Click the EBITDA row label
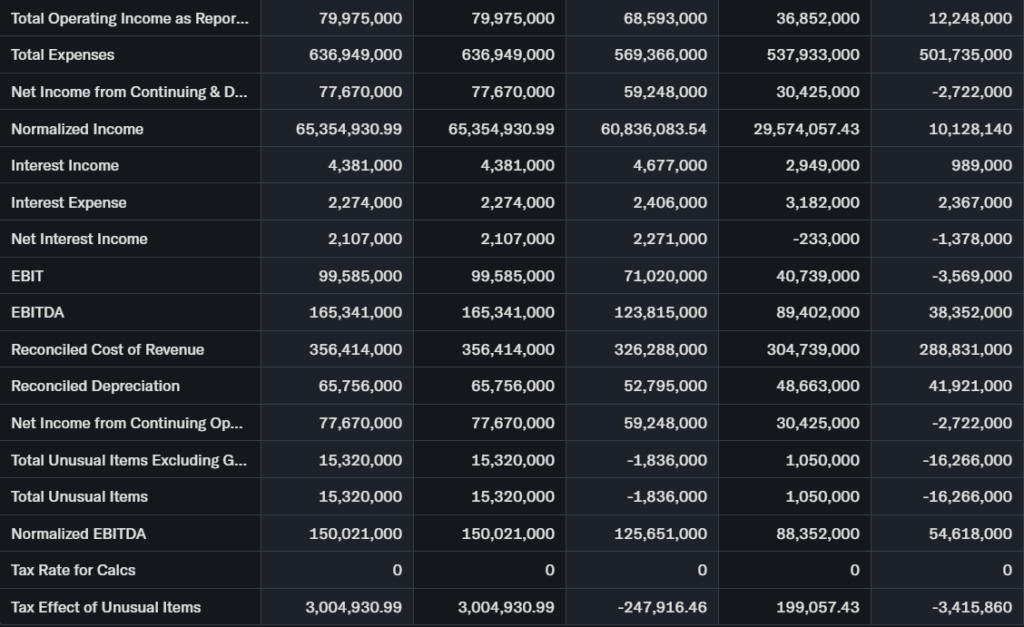 pyautogui.click(x=37, y=313)
